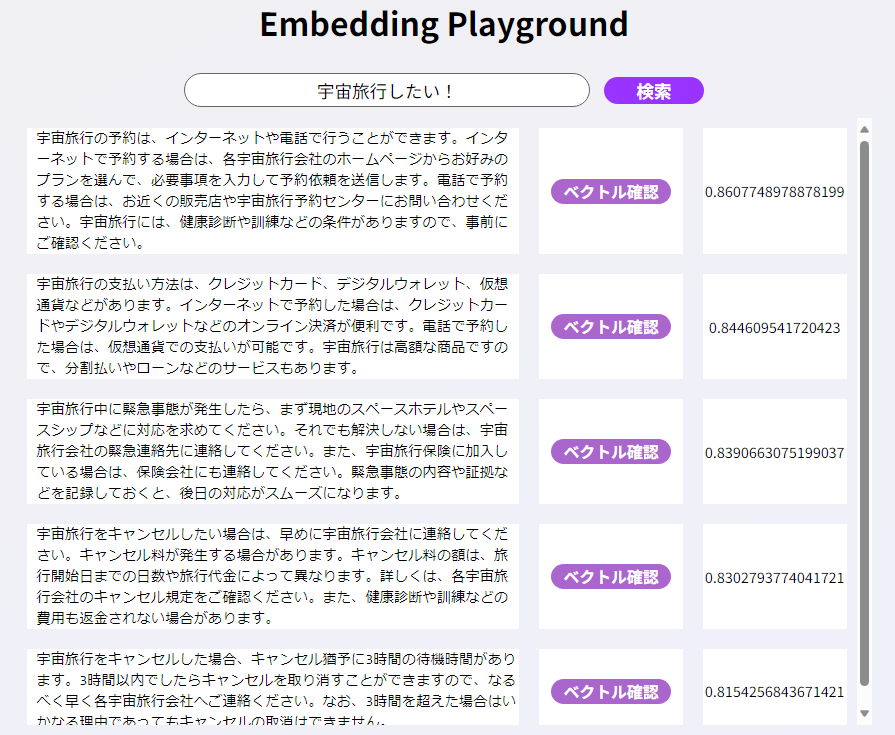The height and width of the screenshot is (735, 895).
Task: Click ベクトル確認 for the emergency (緊急事態) paragraph
Action: (611, 451)
